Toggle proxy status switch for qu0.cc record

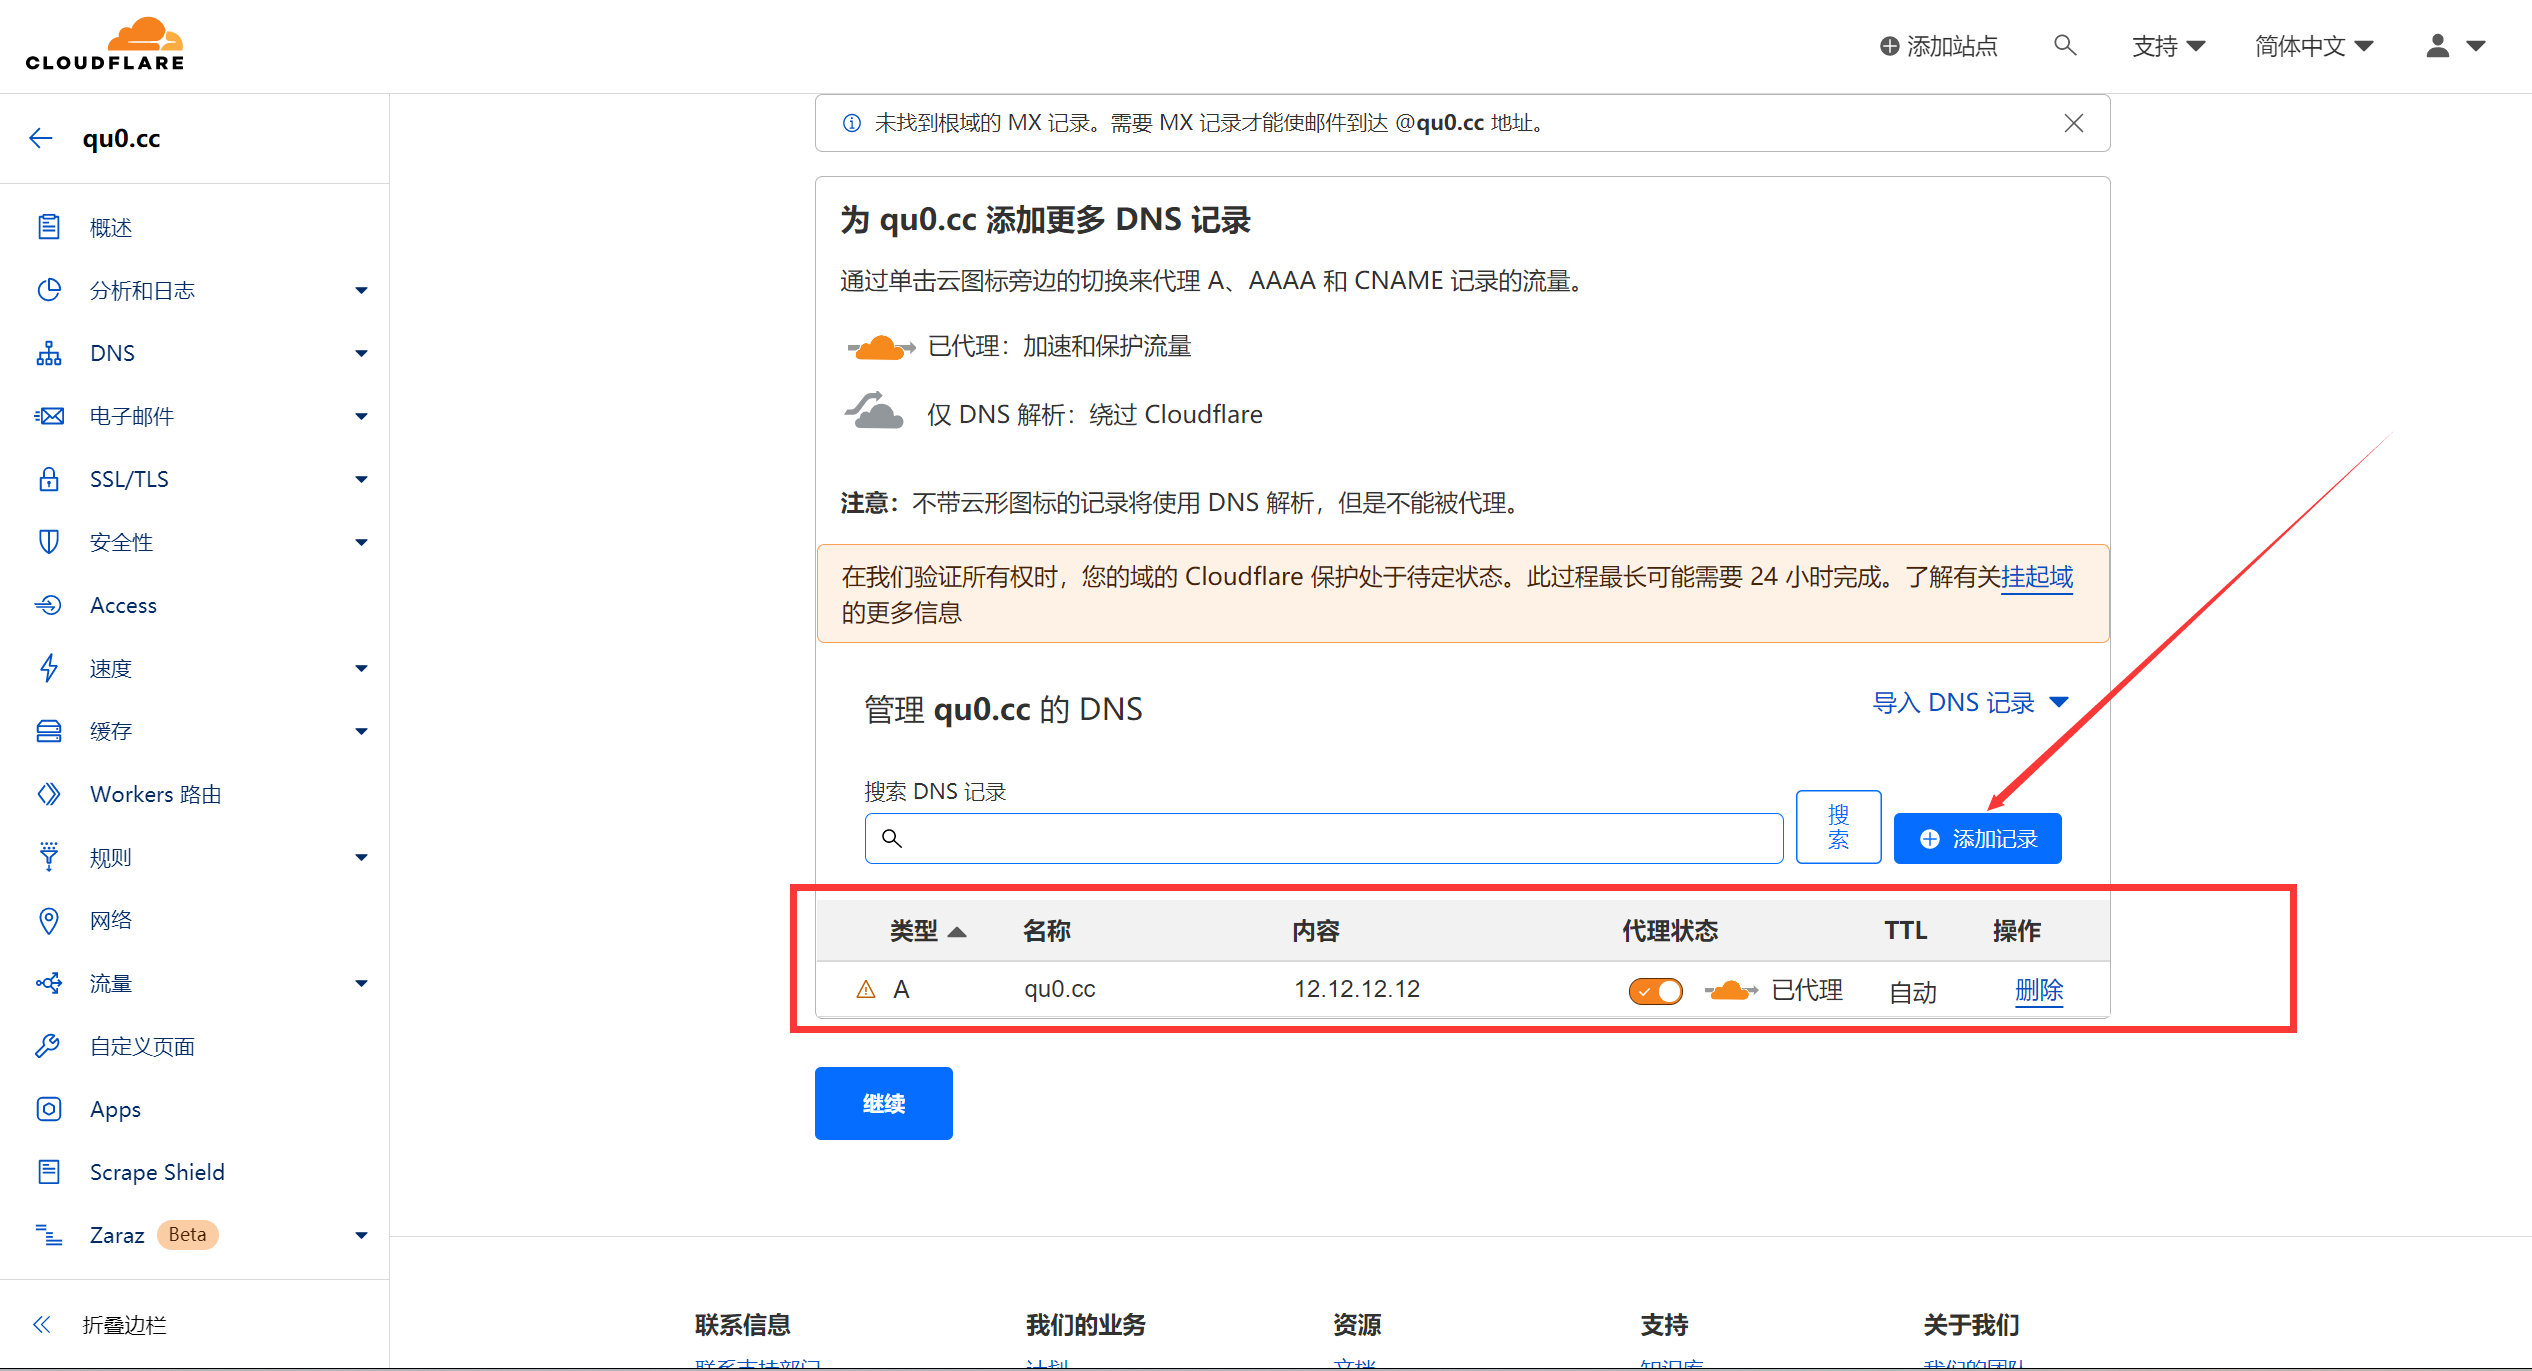[x=1655, y=991]
